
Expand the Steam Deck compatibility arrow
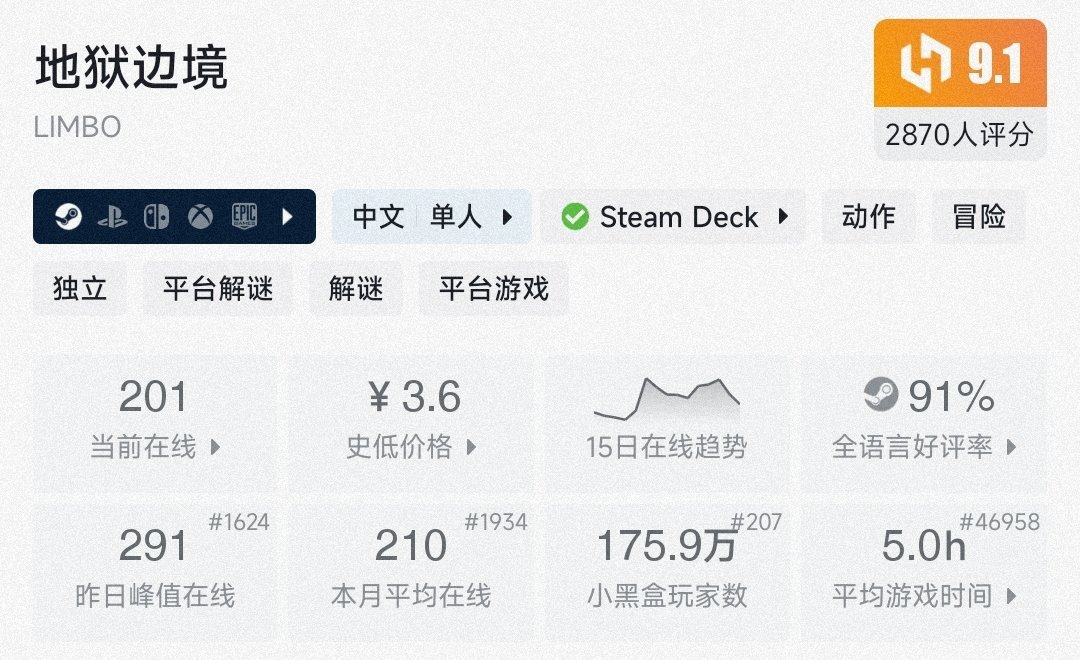[x=783, y=217]
